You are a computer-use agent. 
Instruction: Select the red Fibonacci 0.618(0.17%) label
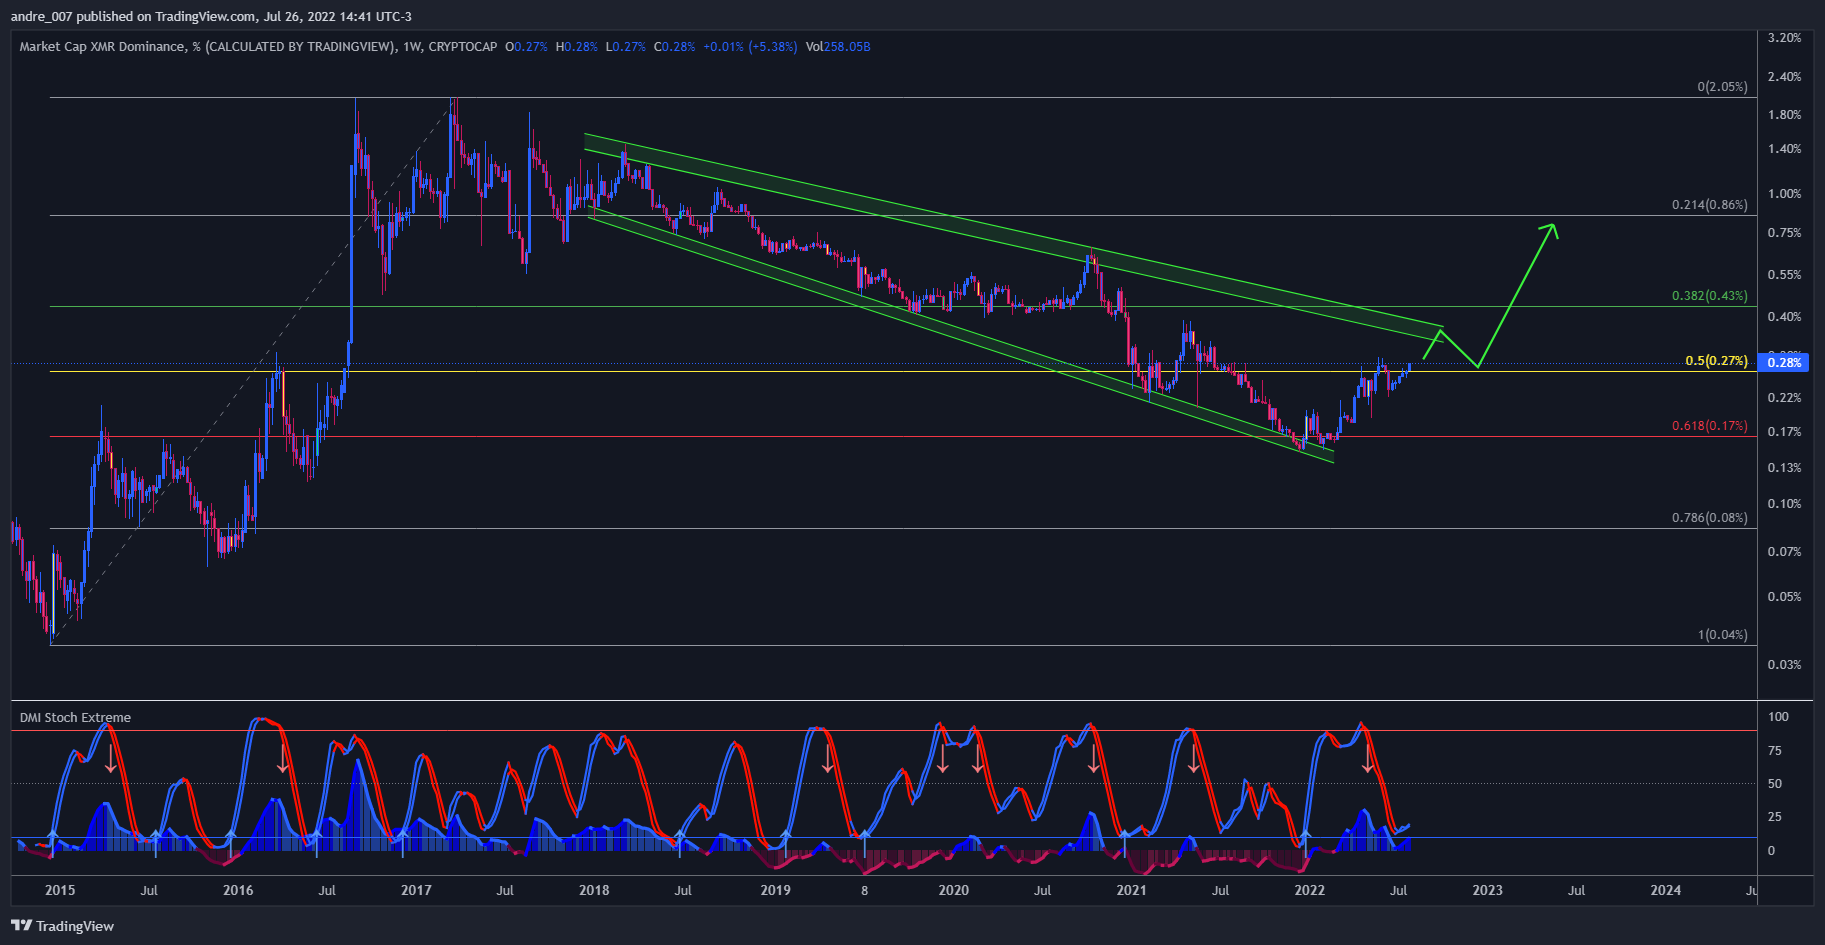[x=1710, y=425]
